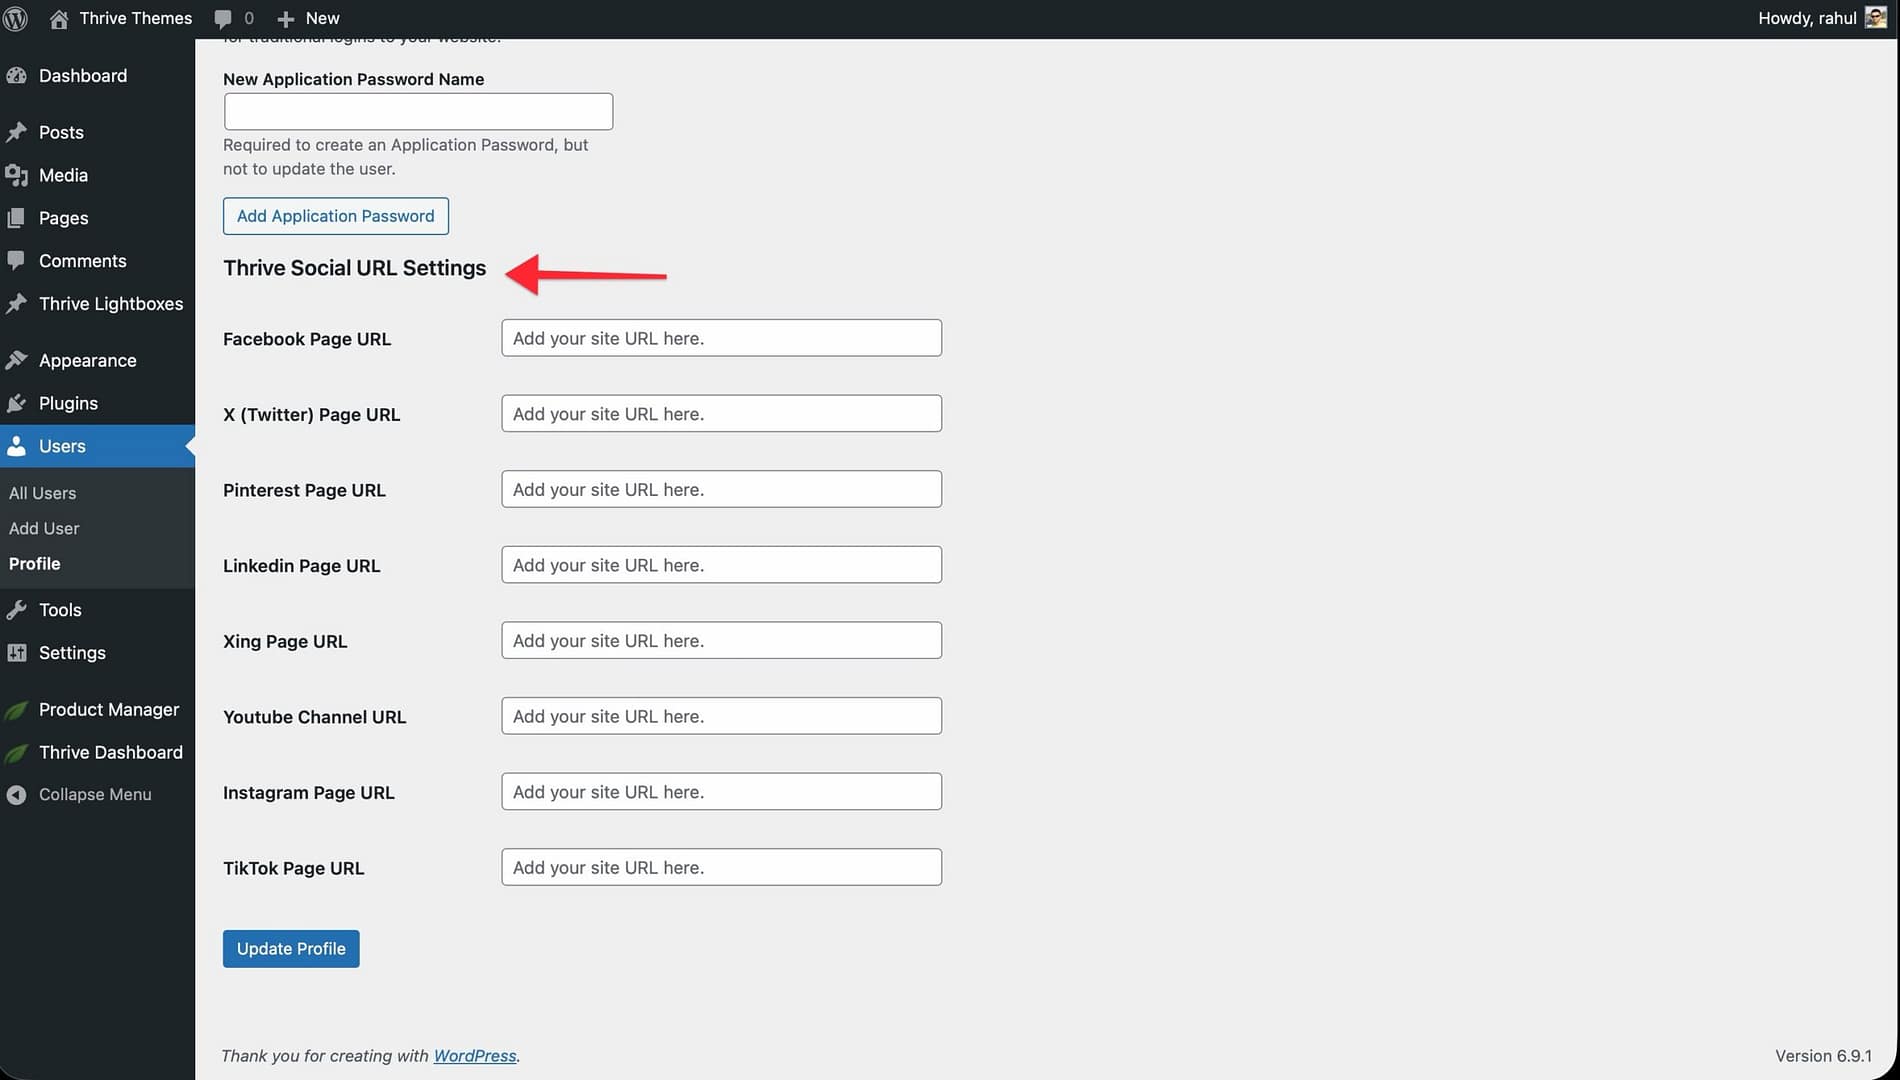
Task: Click Add Application Password button
Action: pyautogui.click(x=335, y=216)
